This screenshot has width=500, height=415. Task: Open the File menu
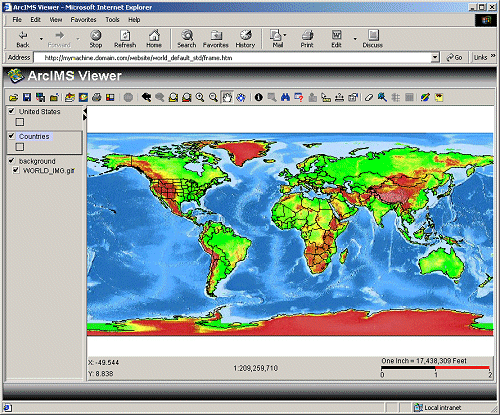(x=17, y=20)
